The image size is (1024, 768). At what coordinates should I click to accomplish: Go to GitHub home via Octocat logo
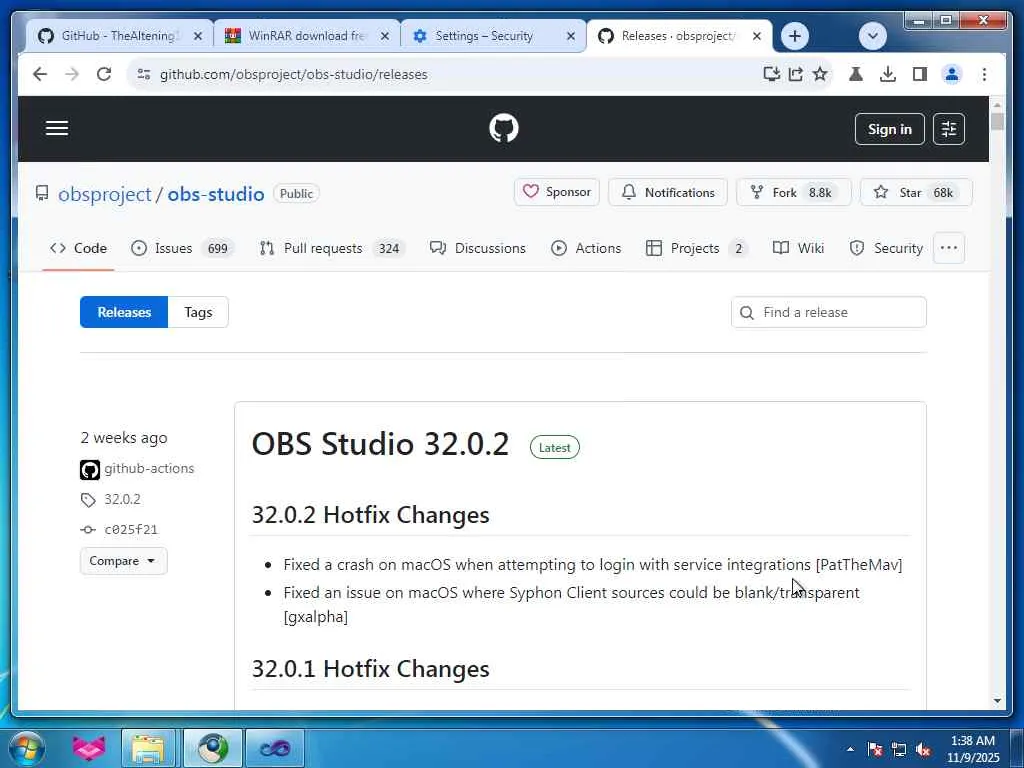pos(504,128)
